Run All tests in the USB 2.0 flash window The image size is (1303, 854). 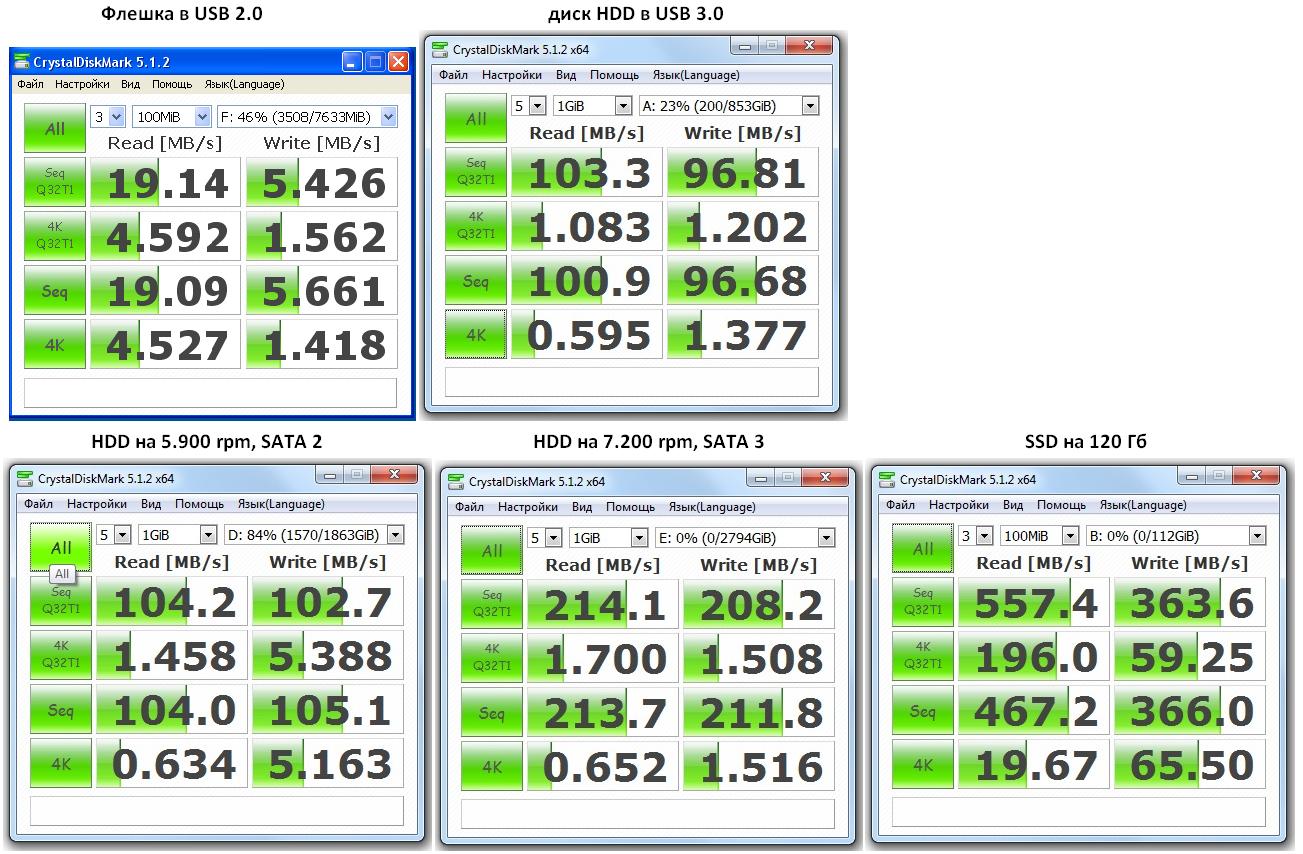[55, 128]
